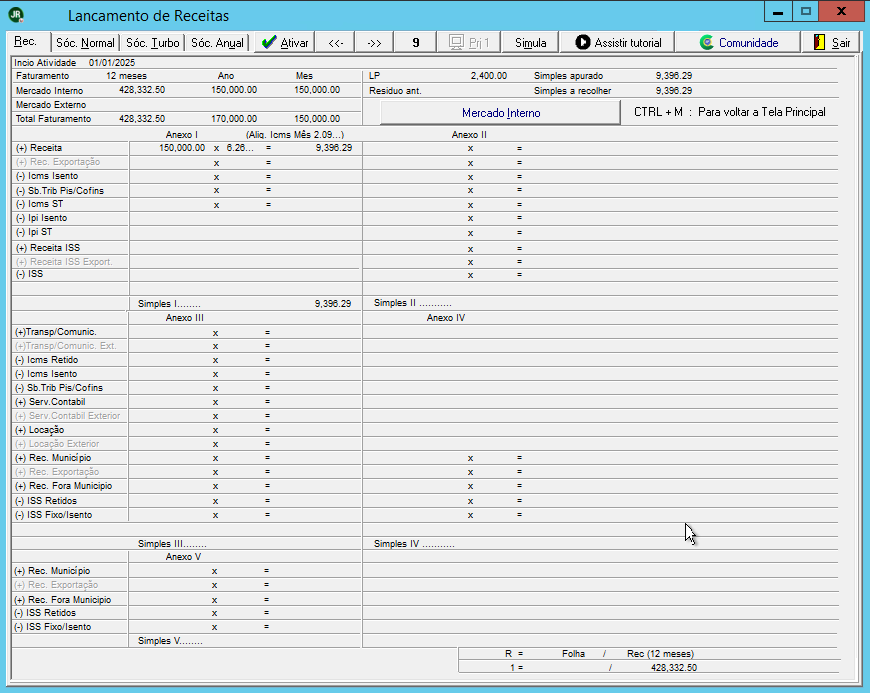This screenshot has height=693, width=870.
Task: Click the Simples V label
Action: pos(170,641)
